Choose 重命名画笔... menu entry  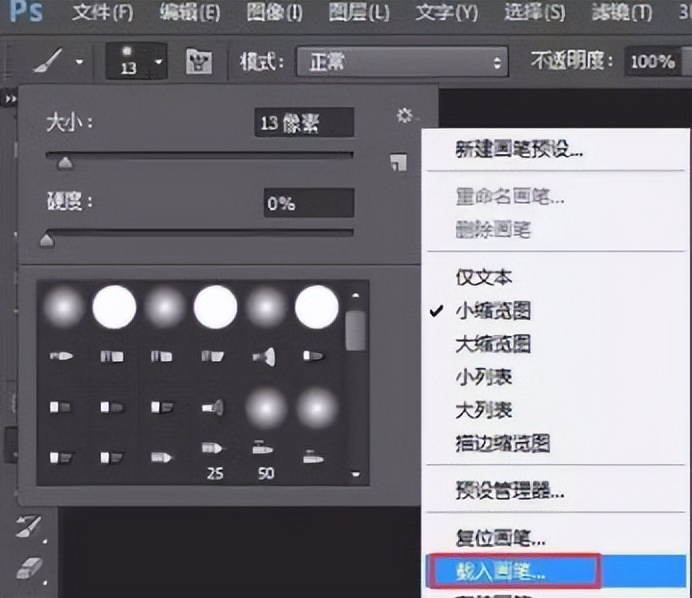pos(555,196)
